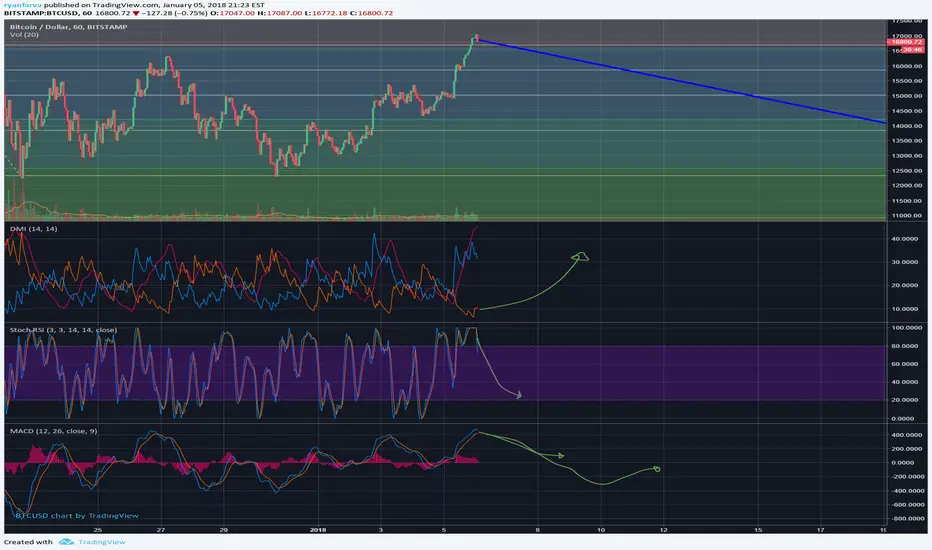Viewport: 932px width, 550px height.
Task: Click 10.0000 on the DMI scale
Action: click(905, 309)
